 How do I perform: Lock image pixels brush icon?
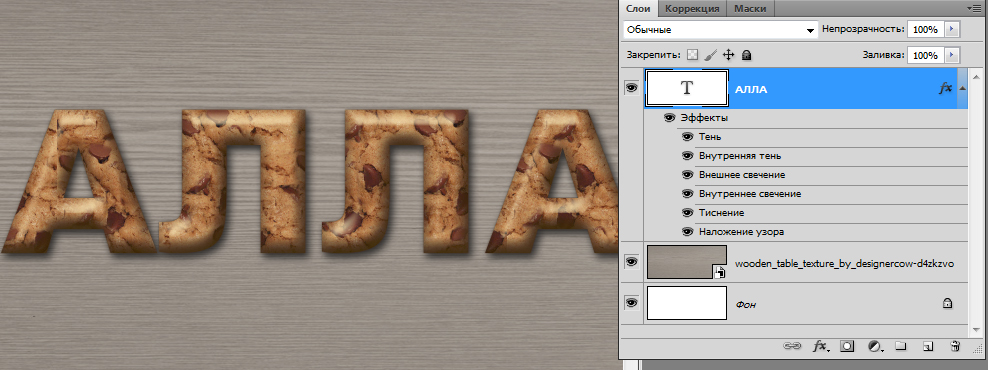tap(710, 55)
